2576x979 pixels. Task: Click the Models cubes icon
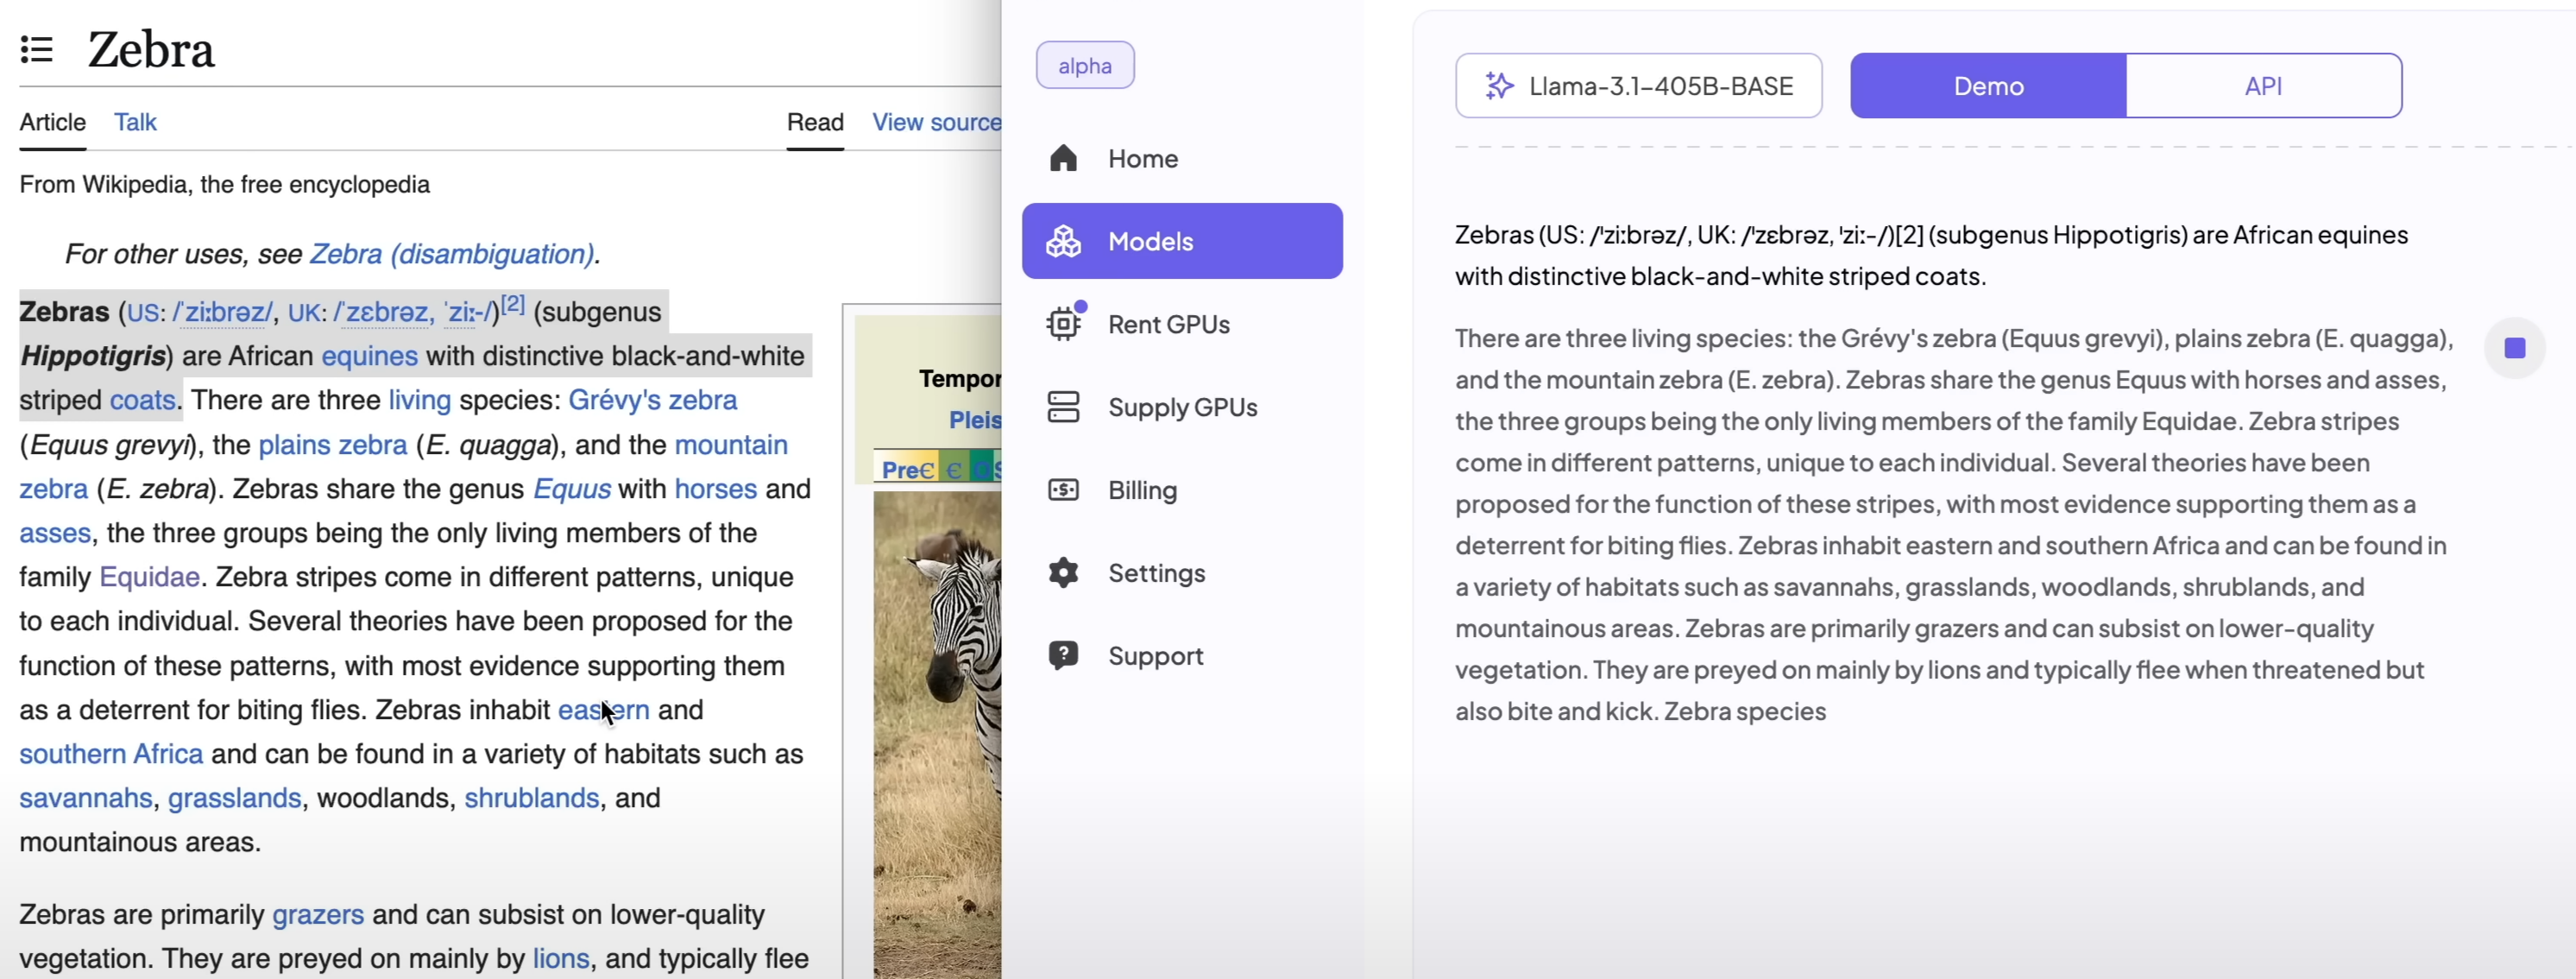[1063, 241]
